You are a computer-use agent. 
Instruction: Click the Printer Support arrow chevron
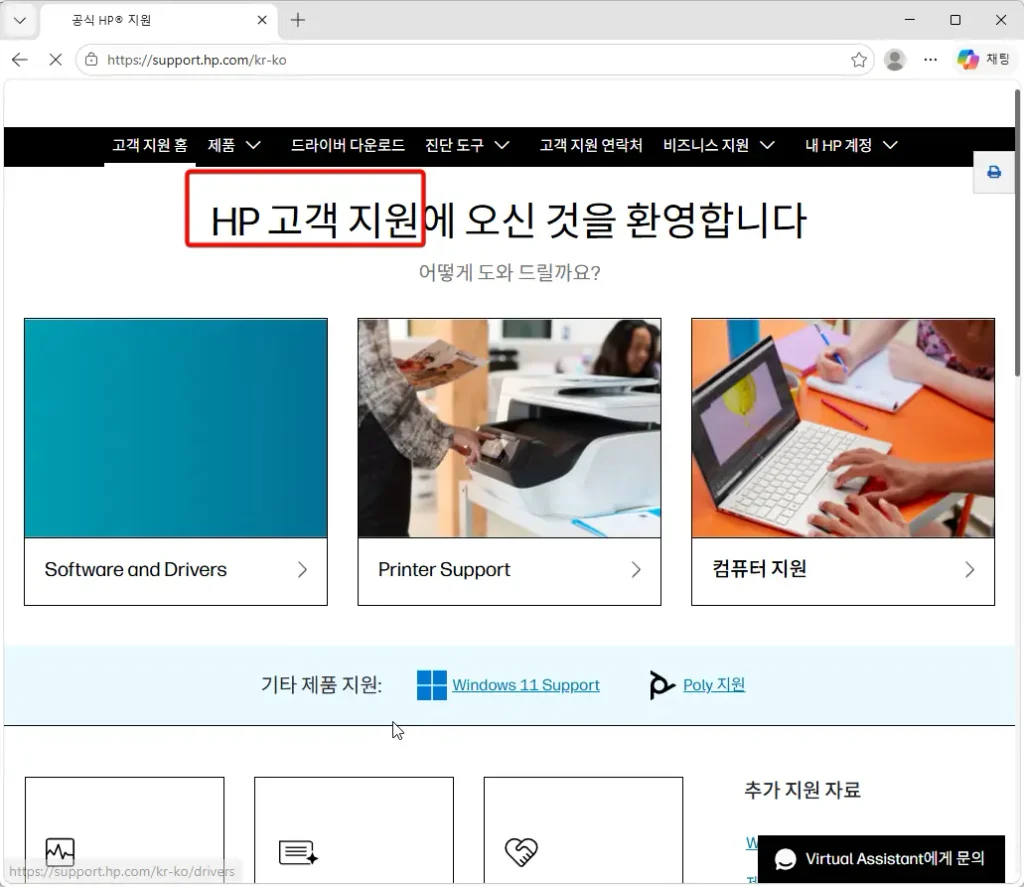point(636,570)
